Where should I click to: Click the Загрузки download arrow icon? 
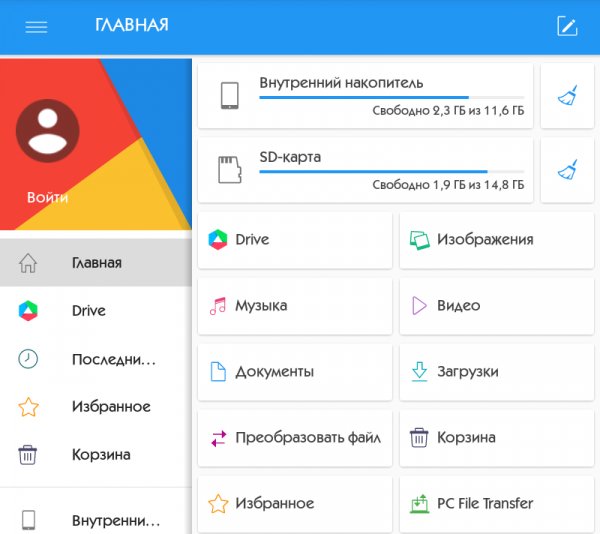tap(419, 372)
